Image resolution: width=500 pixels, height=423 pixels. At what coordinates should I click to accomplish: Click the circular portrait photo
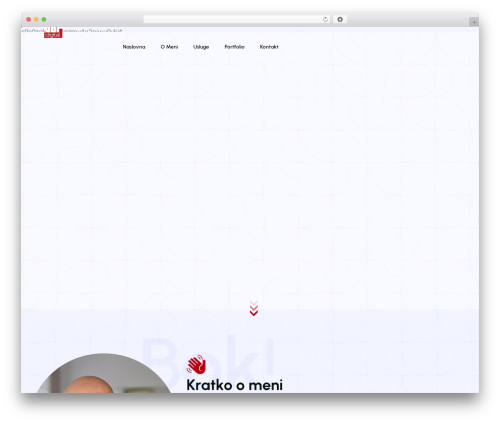(x=103, y=373)
